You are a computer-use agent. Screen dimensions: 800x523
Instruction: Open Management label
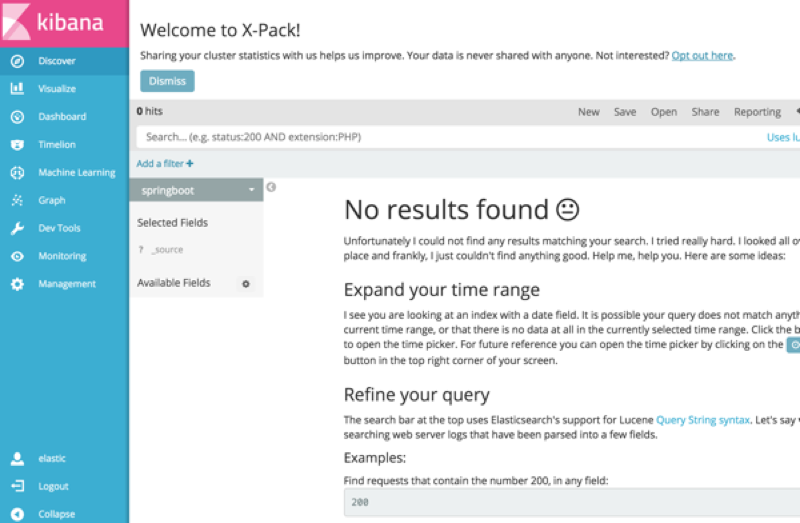click(67, 284)
